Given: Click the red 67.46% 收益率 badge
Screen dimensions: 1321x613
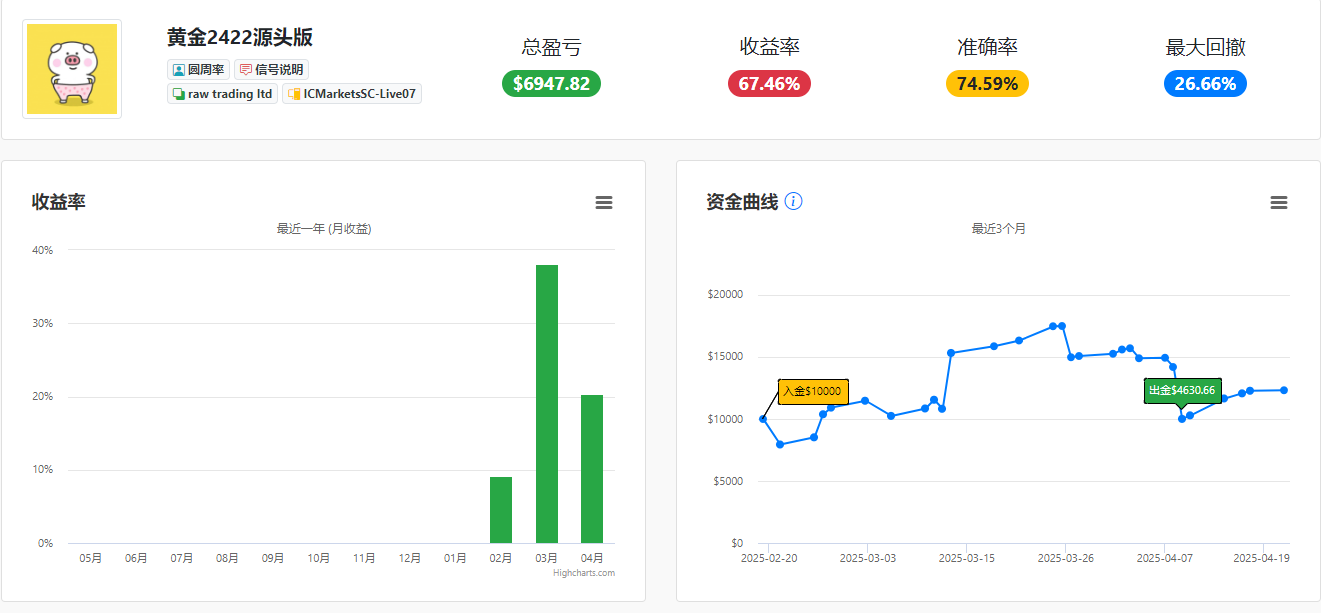Looking at the screenshot, I should click(x=769, y=84).
